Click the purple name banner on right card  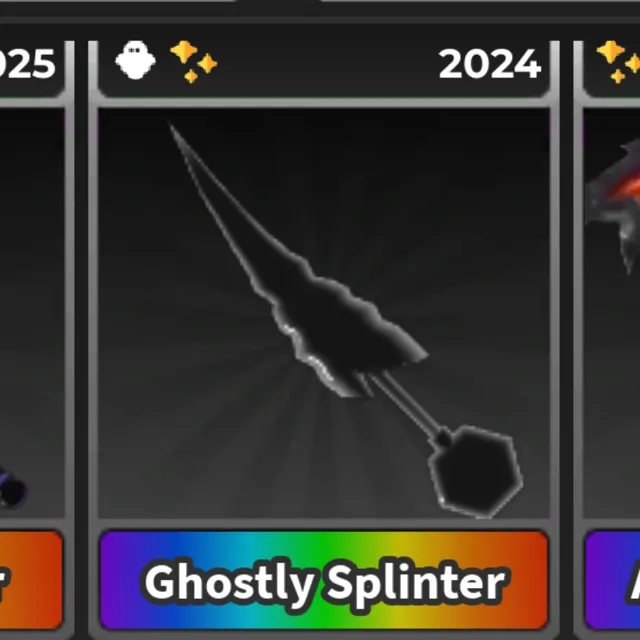[x=612, y=580]
